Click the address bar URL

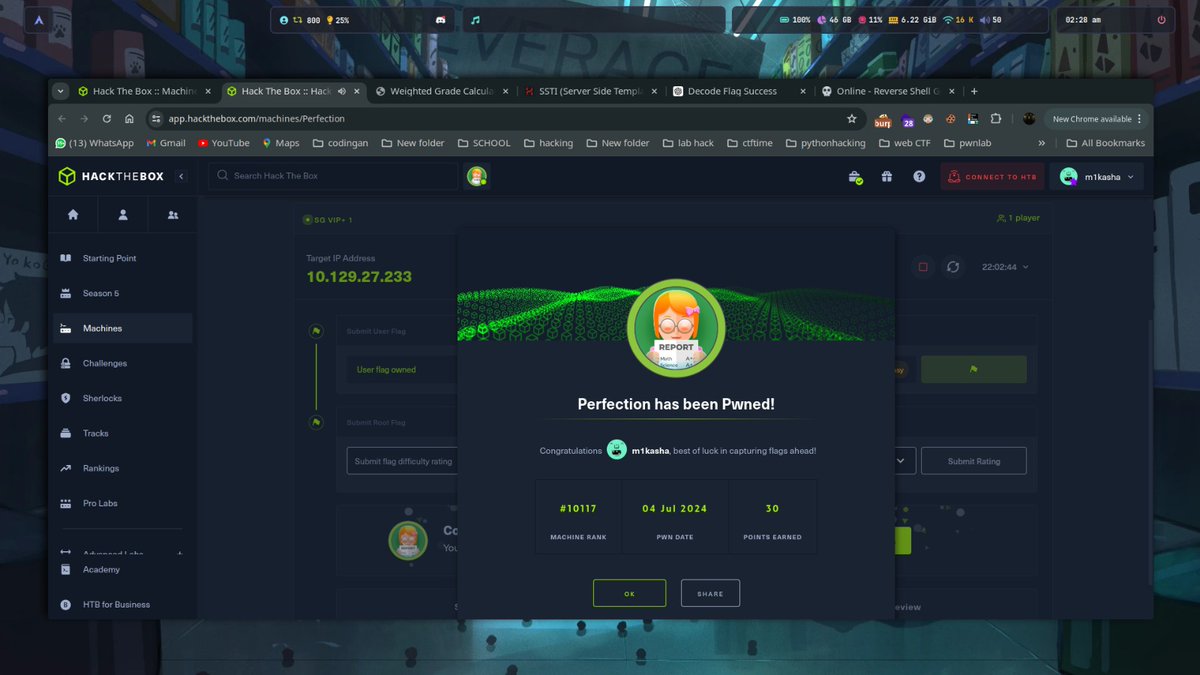pyautogui.click(x=256, y=118)
